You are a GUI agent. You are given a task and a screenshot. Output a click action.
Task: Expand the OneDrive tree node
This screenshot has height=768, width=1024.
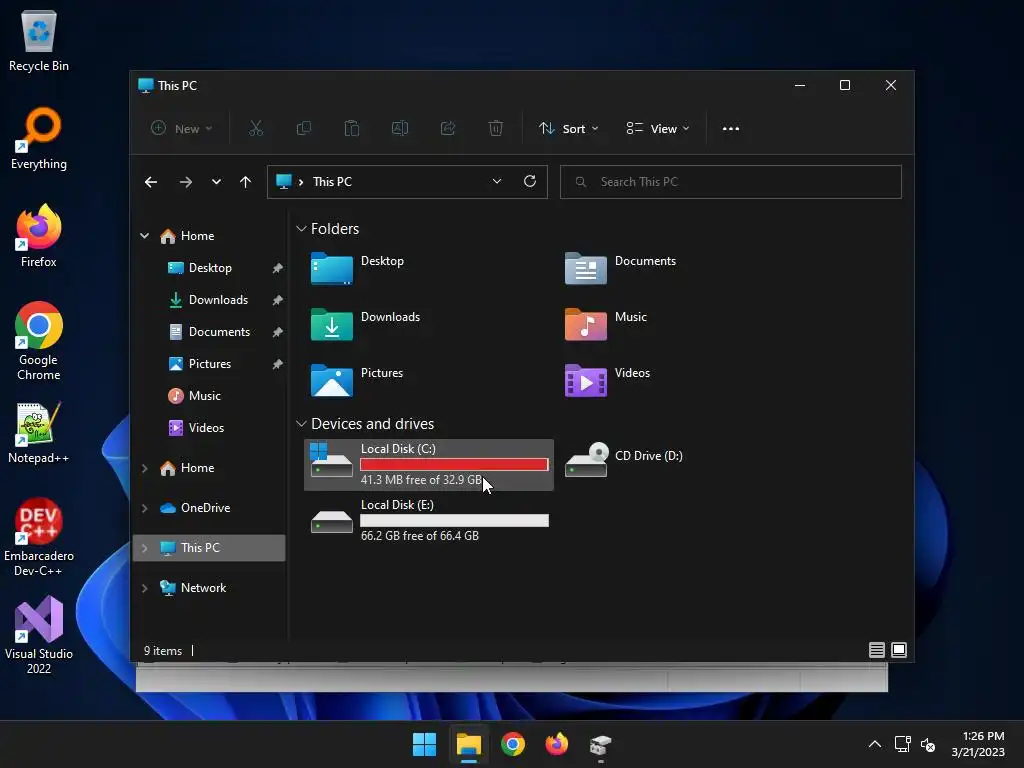(x=144, y=508)
